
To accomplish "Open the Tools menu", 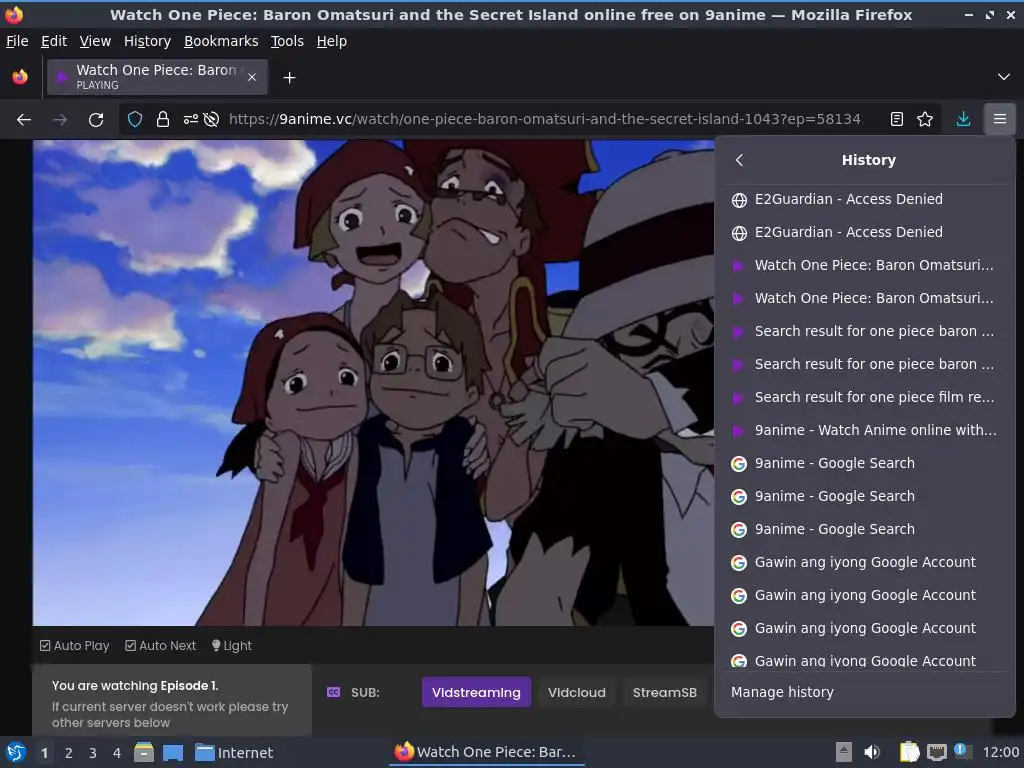I will (x=287, y=41).
